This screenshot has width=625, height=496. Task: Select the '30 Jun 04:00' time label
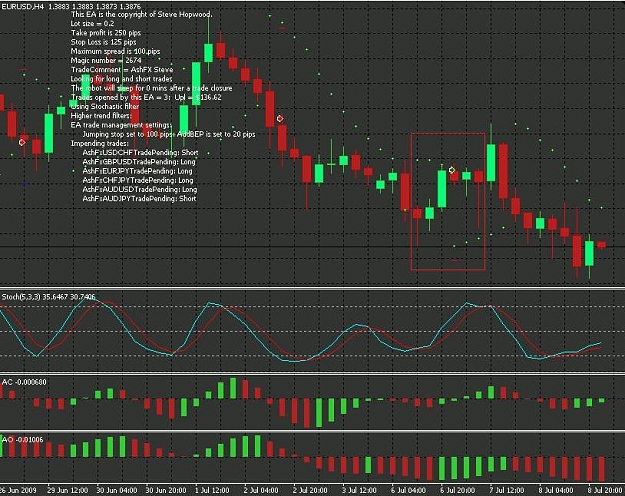116,490
